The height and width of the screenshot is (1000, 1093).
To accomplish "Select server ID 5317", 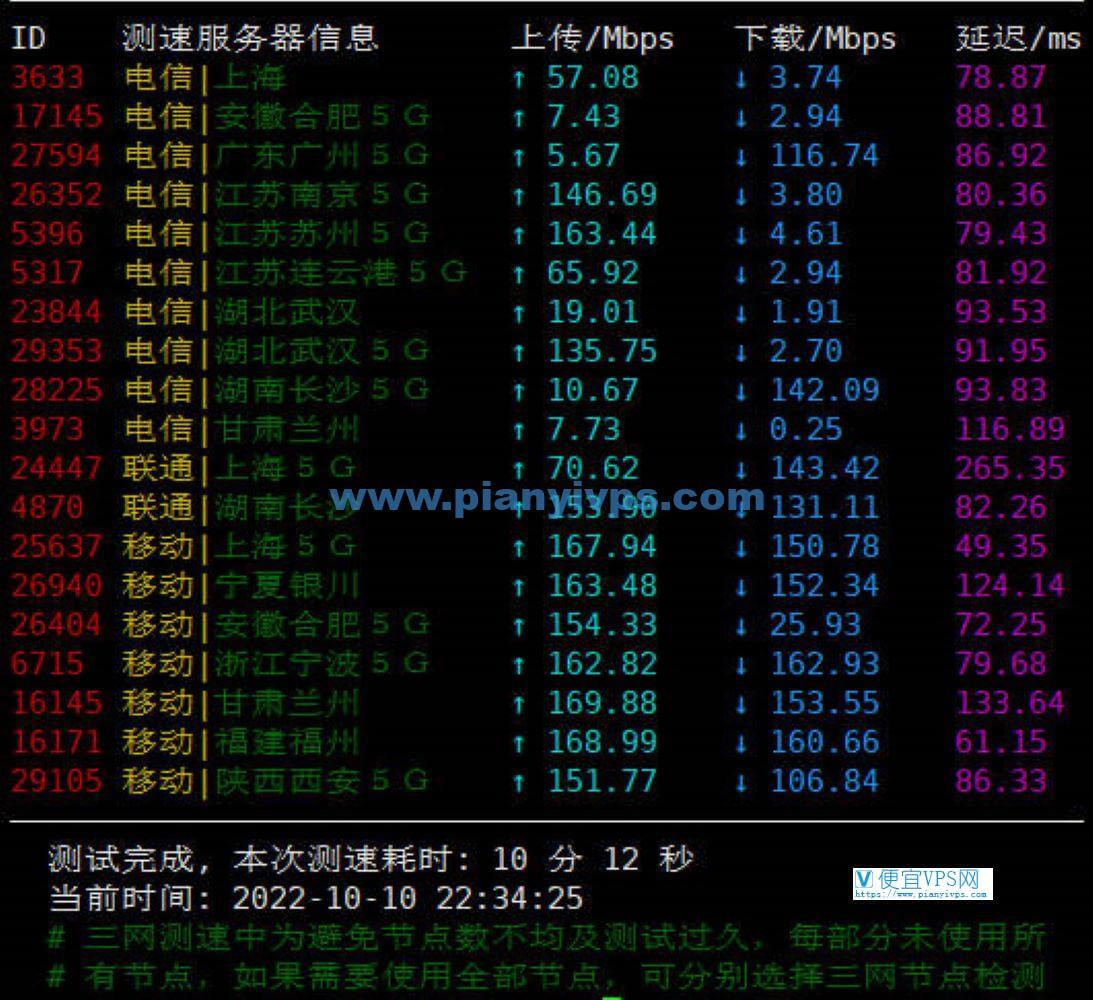I will click(47, 272).
